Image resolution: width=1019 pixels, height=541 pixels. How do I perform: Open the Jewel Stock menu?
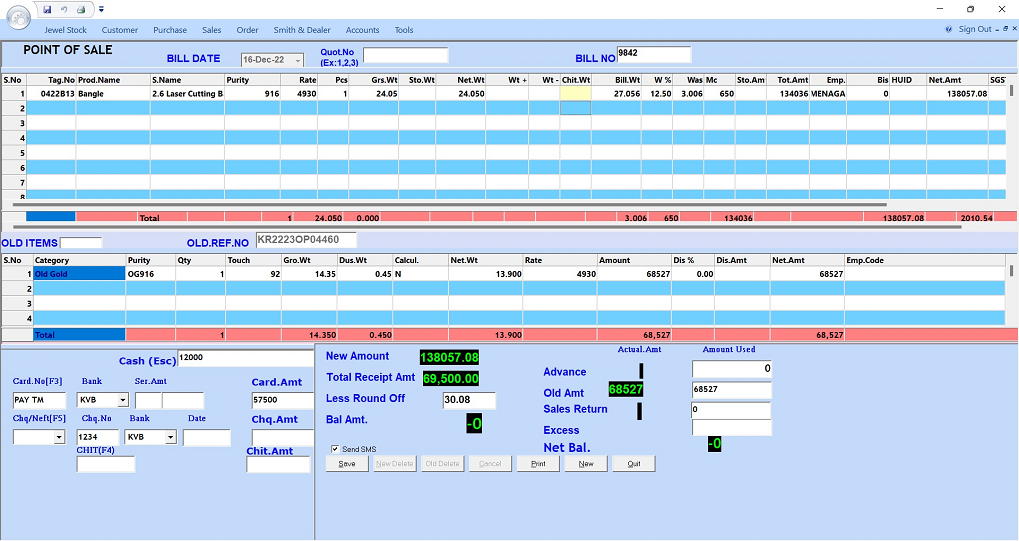click(65, 30)
